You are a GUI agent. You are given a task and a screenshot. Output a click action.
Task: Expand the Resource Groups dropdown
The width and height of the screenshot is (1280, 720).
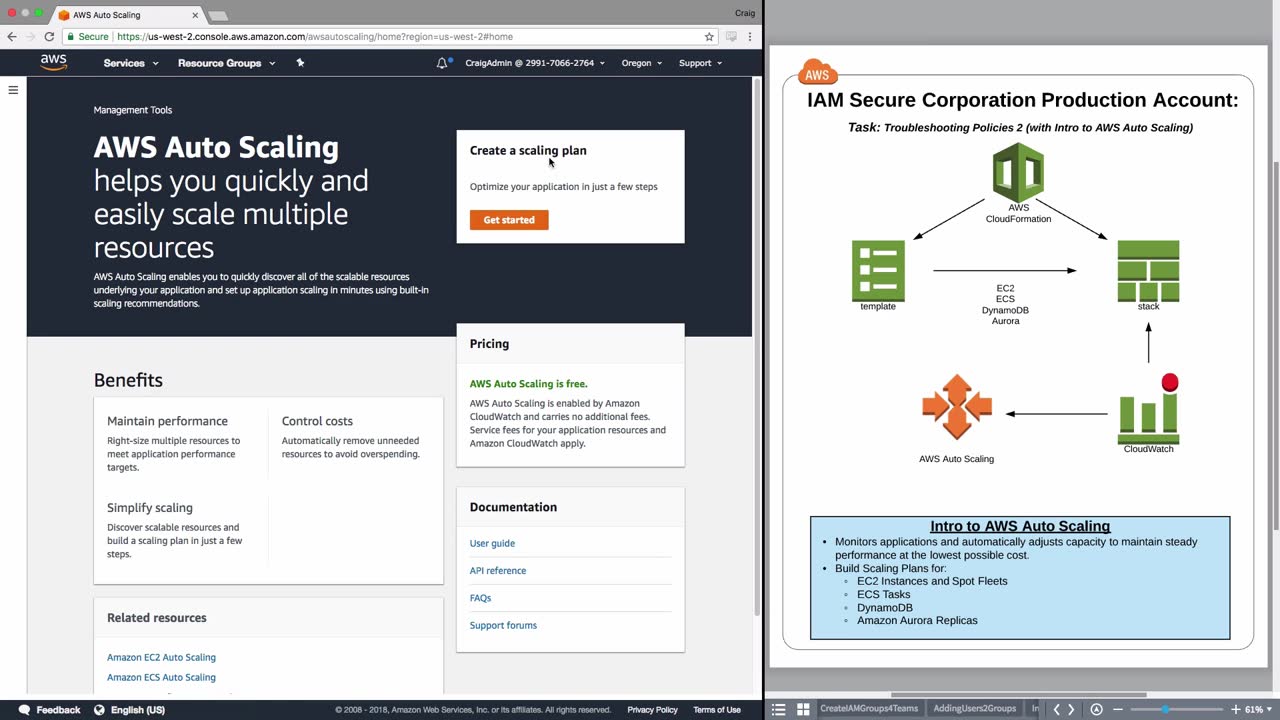click(x=226, y=63)
